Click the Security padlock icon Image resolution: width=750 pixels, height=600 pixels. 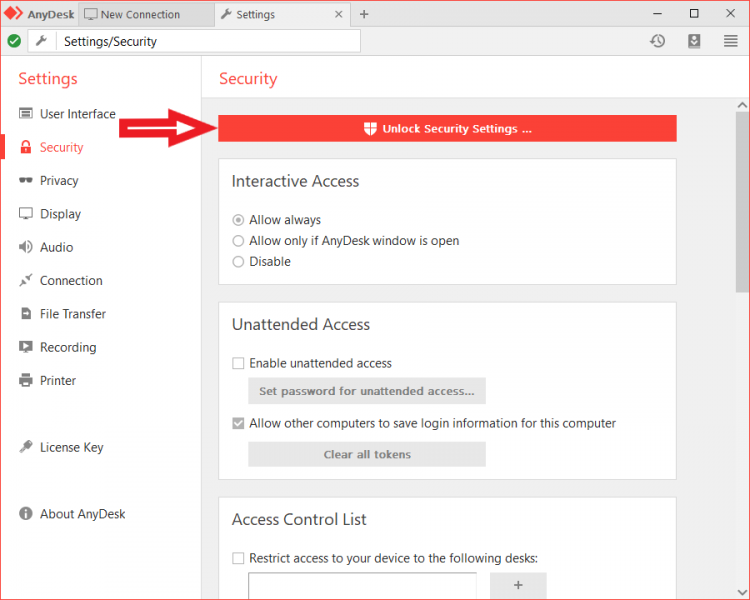[x=26, y=147]
